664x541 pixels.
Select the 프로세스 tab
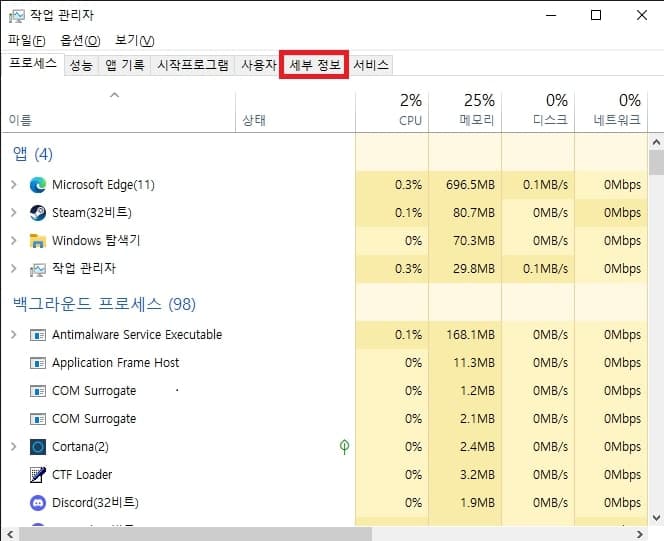pos(33,64)
